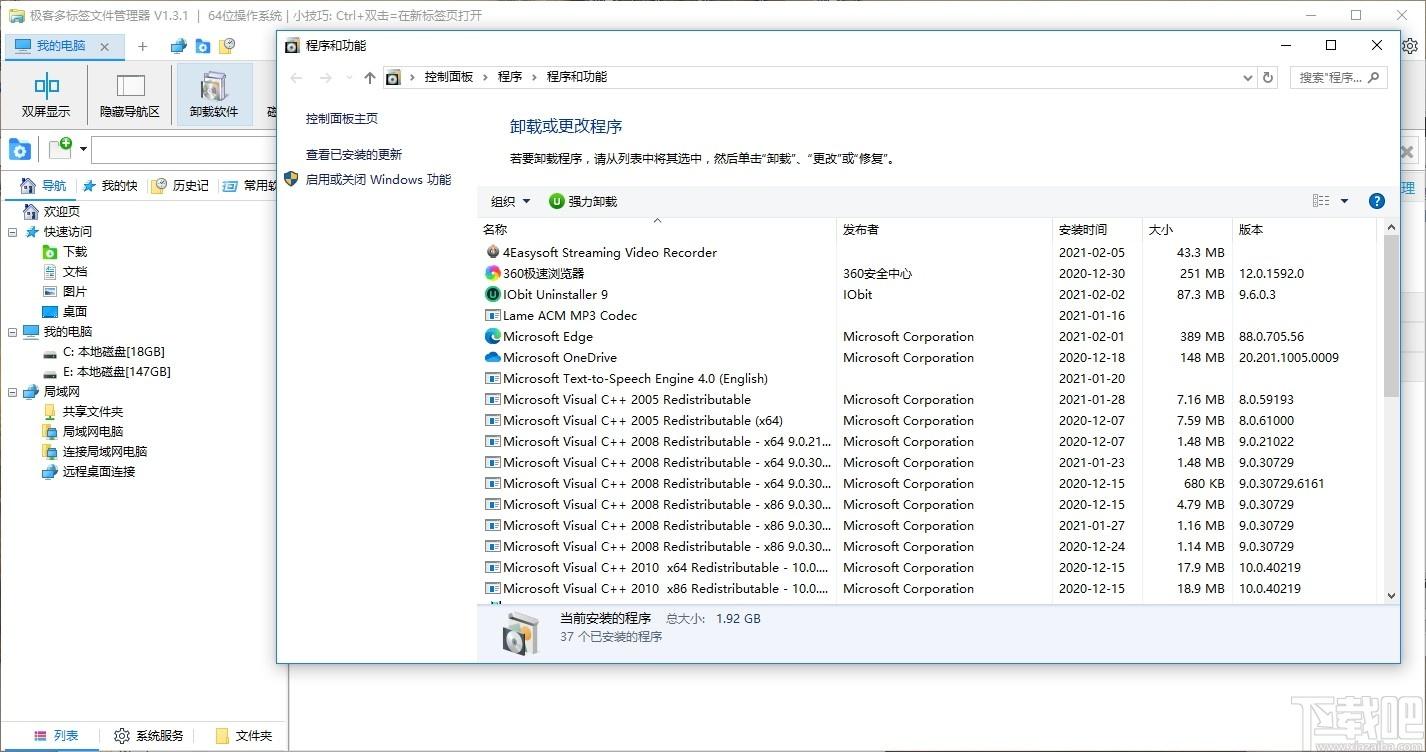
Task: Switch to the 列表 bottom tab
Action: (x=56, y=736)
